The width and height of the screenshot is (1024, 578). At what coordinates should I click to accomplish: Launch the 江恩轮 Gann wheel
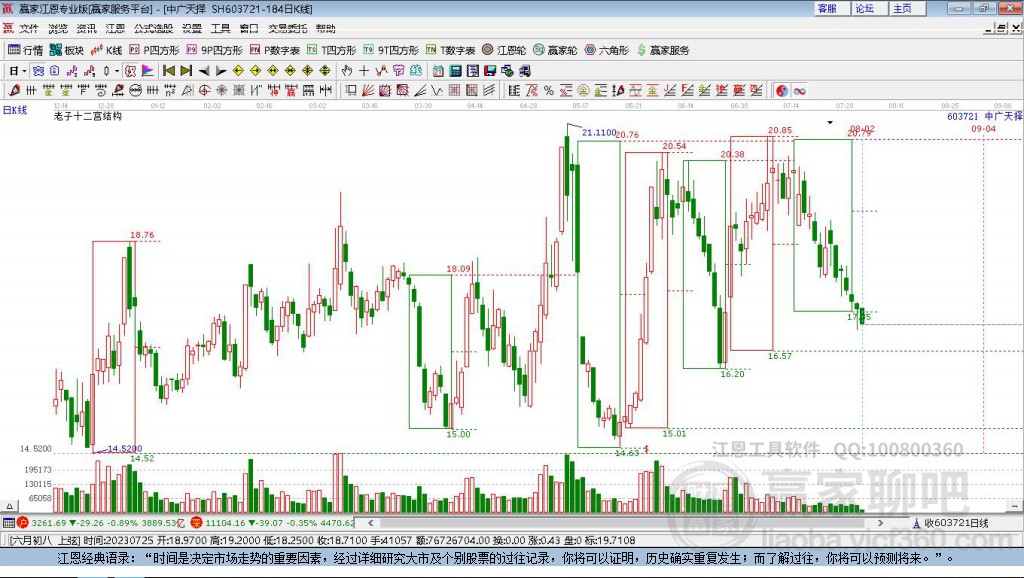pyautogui.click(x=504, y=50)
